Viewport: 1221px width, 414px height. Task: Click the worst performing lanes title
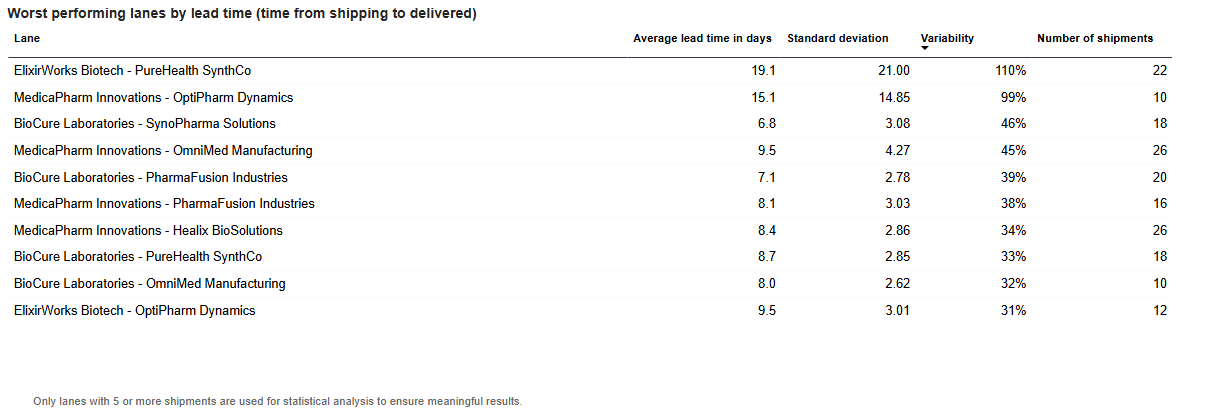[242, 13]
